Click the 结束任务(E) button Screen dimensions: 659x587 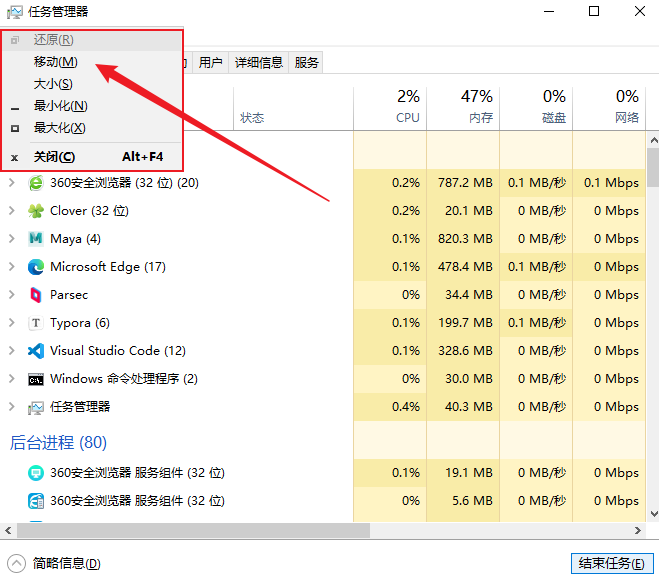612,563
